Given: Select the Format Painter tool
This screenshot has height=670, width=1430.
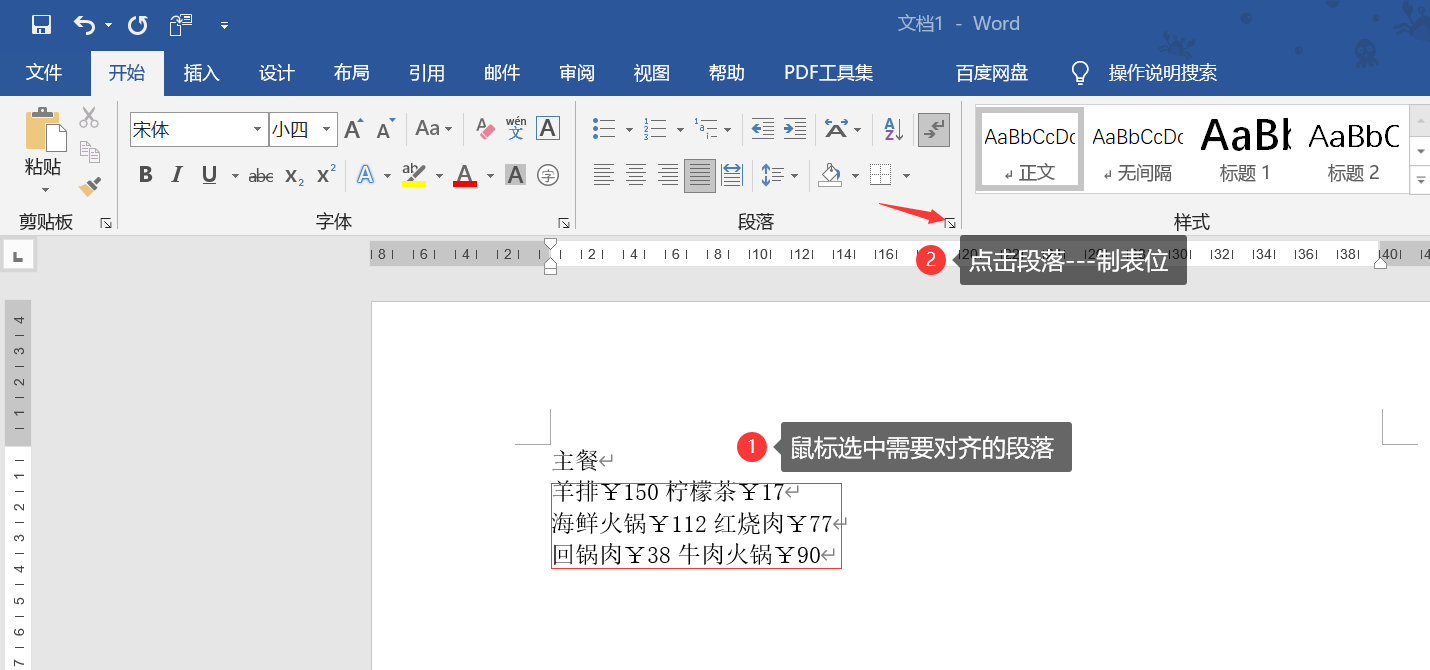Looking at the screenshot, I should [89, 186].
